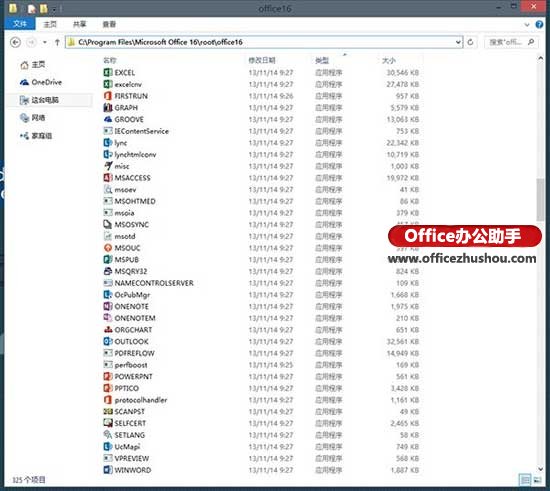Select the ORGCHART icon
Screen dimensions: 550x491
[108, 330]
